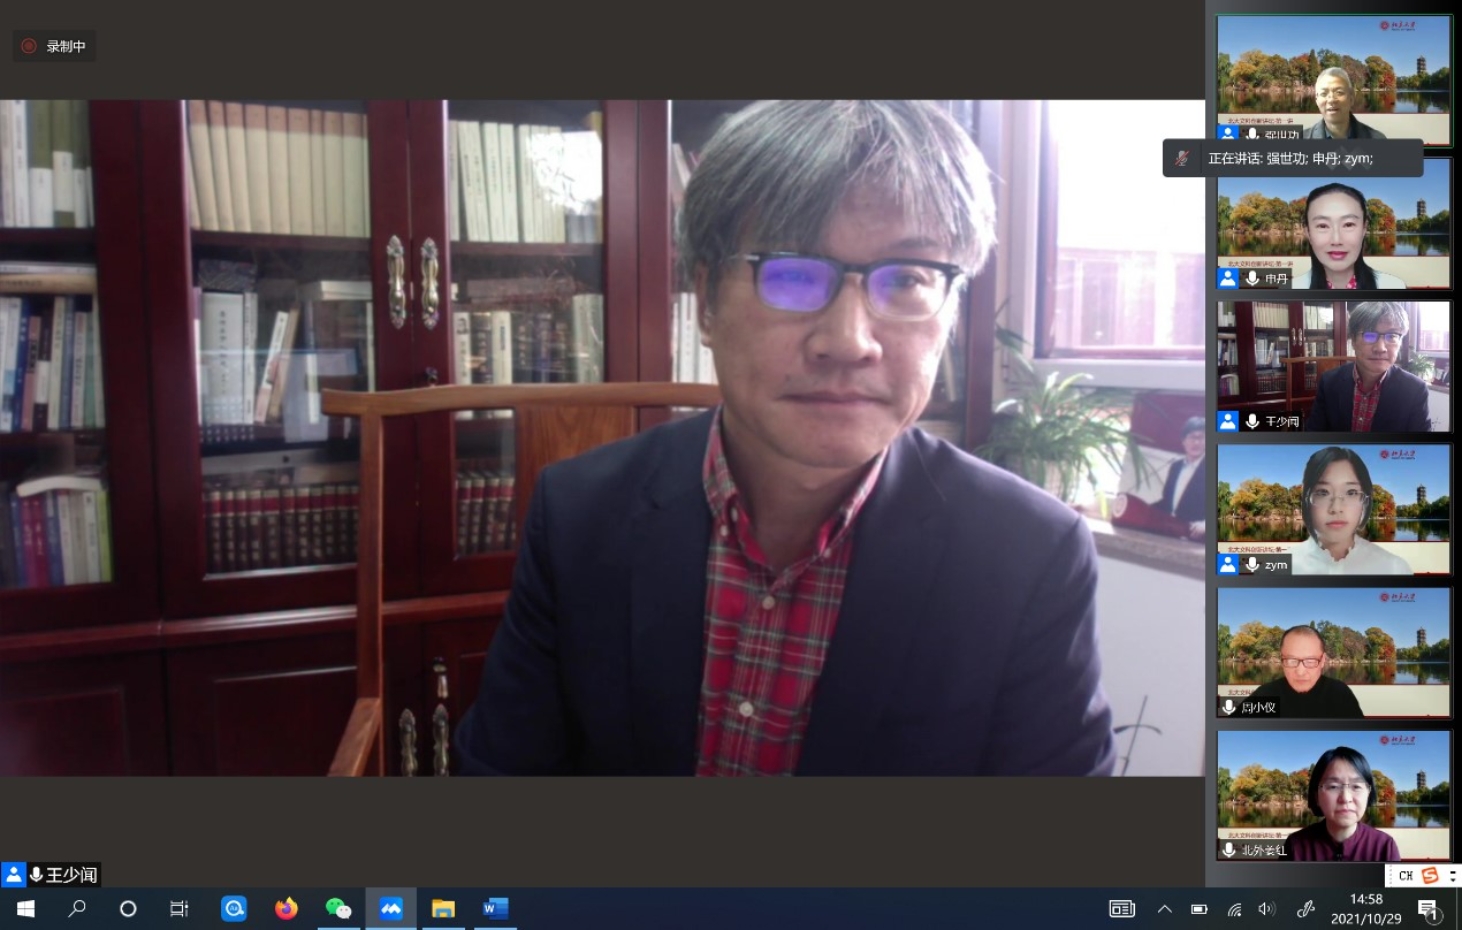
Task: Toggle the CH input language indicator
Action: (1405, 876)
